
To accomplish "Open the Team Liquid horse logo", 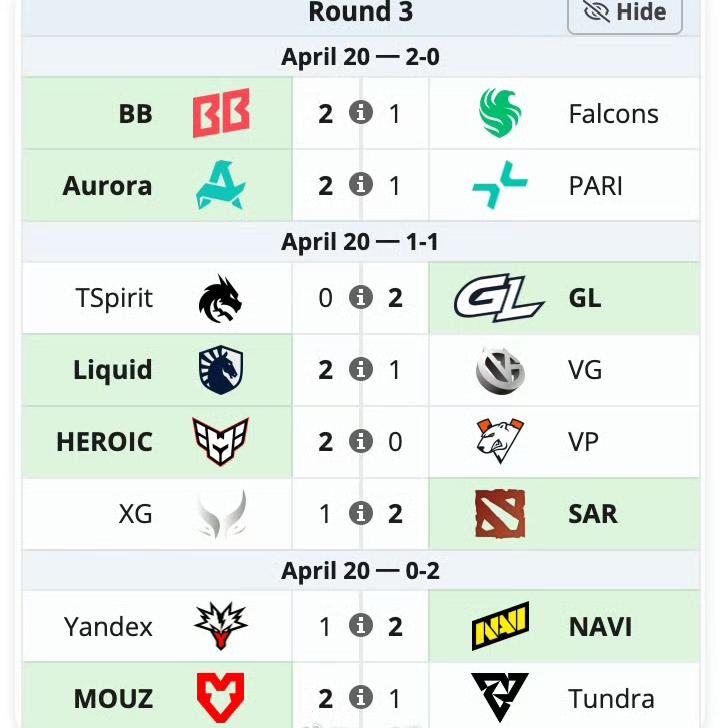I will pos(221,370).
